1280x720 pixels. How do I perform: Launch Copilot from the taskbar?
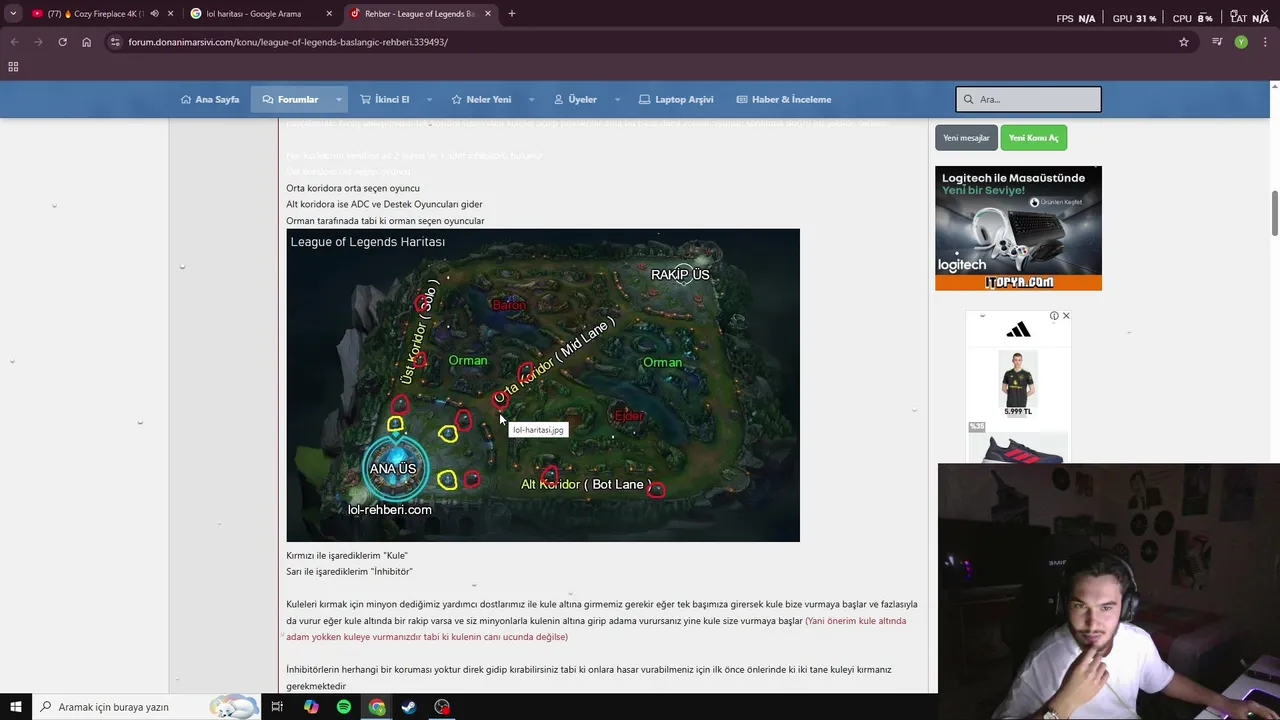311,707
